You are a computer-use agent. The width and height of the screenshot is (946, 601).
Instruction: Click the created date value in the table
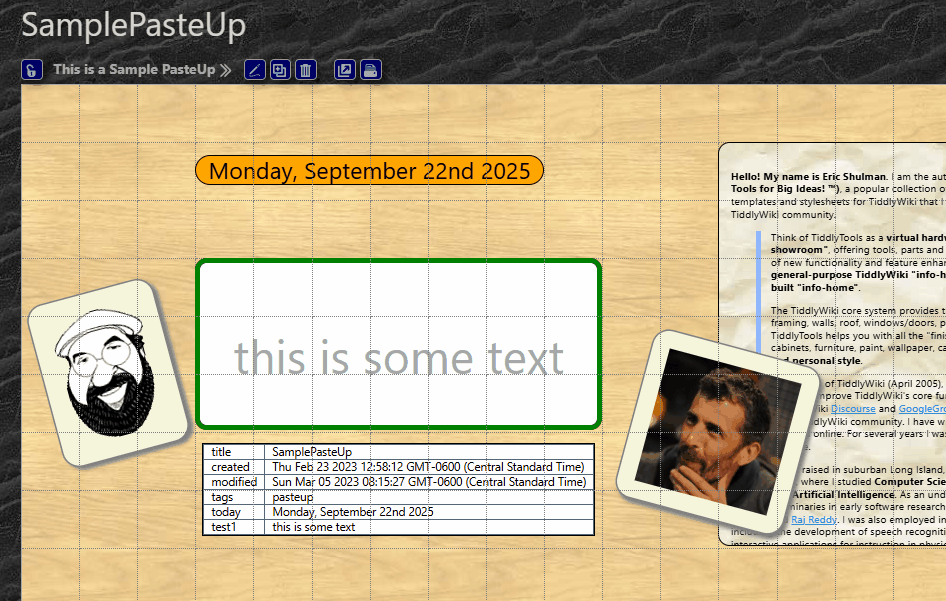coord(428,467)
